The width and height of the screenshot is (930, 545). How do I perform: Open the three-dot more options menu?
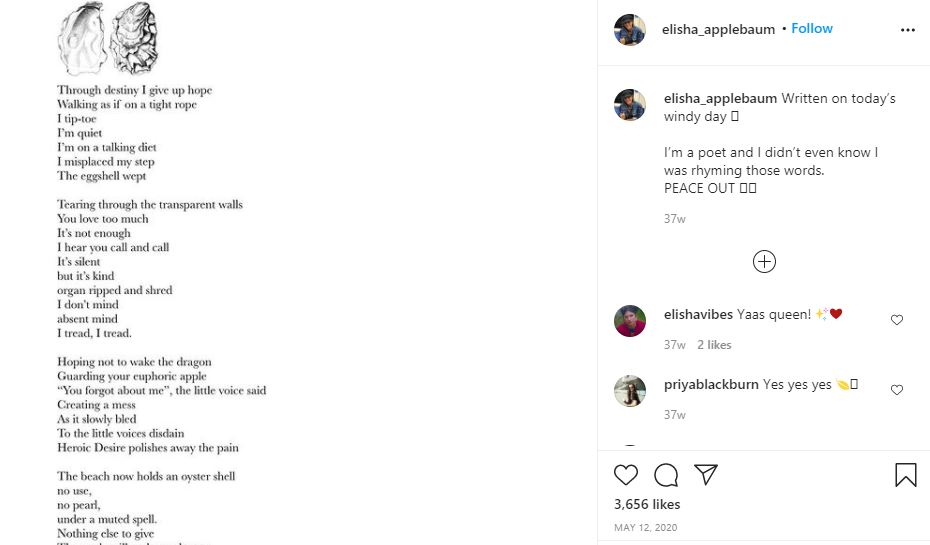pyautogui.click(x=907, y=30)
